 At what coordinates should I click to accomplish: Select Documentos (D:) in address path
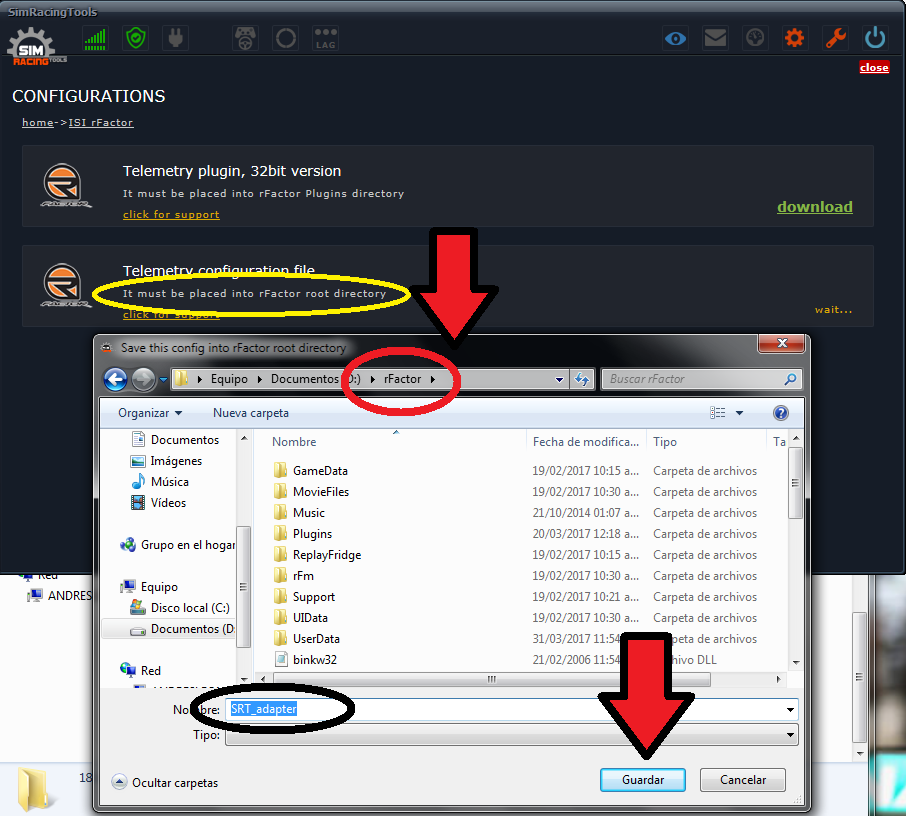[315, 379]
